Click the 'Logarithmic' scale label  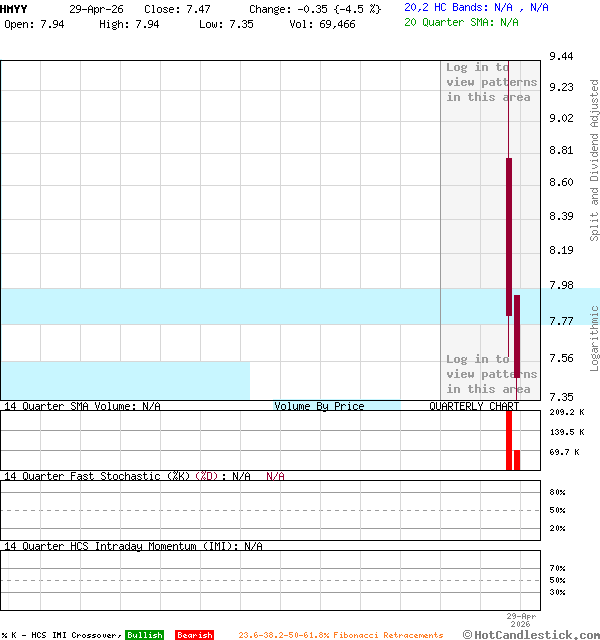(x=594, y=338)
